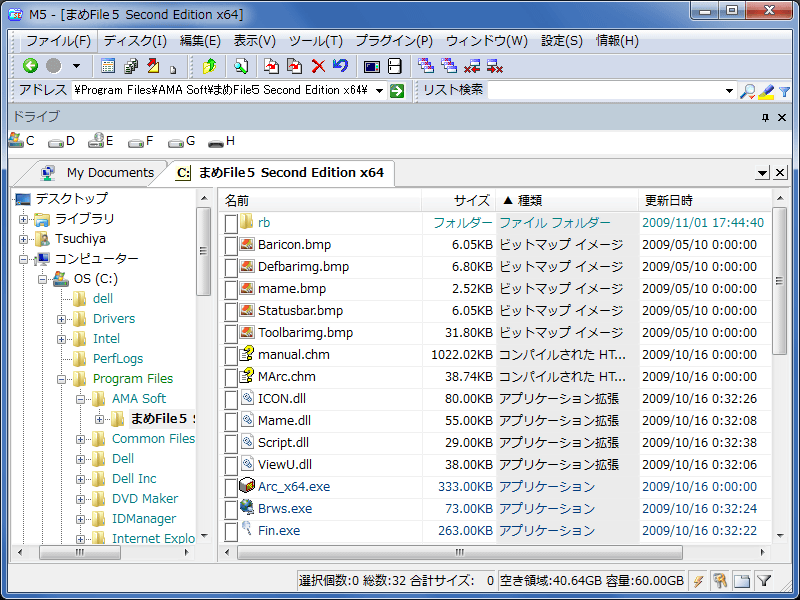Click the blue funnel filter icon
The height and width of the screenshot is (600, 800).
784,91
